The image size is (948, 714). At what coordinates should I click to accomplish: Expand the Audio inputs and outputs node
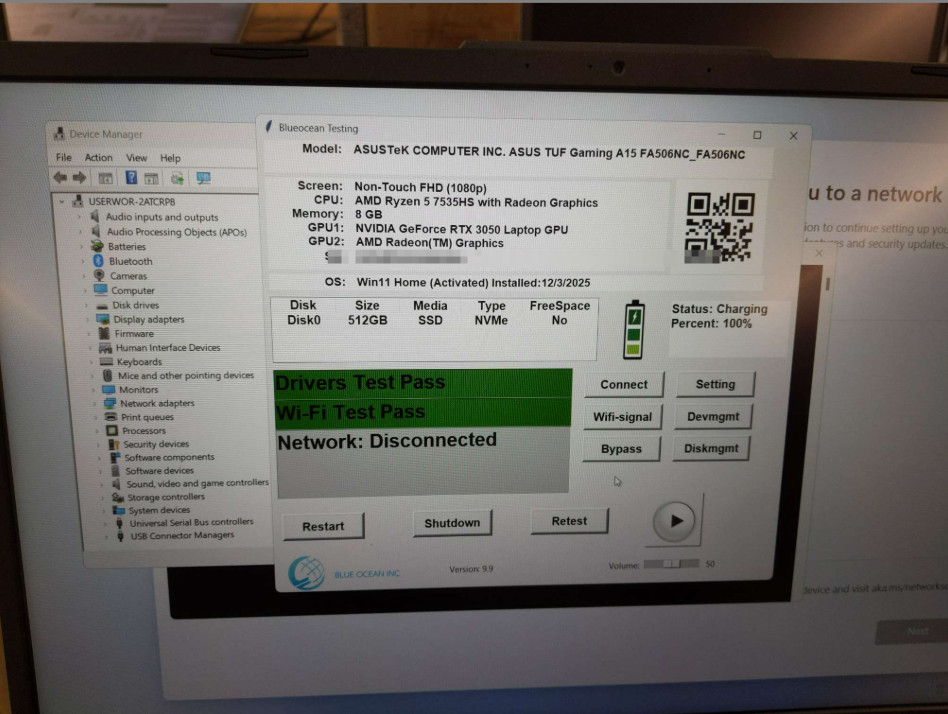pos(79,216)
